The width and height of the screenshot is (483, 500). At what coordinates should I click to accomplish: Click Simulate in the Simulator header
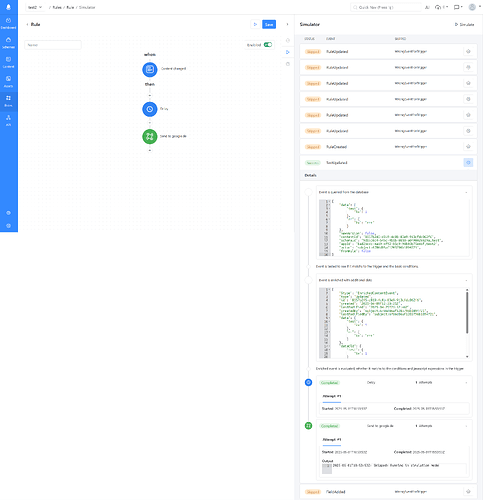[x=464, y=24]
